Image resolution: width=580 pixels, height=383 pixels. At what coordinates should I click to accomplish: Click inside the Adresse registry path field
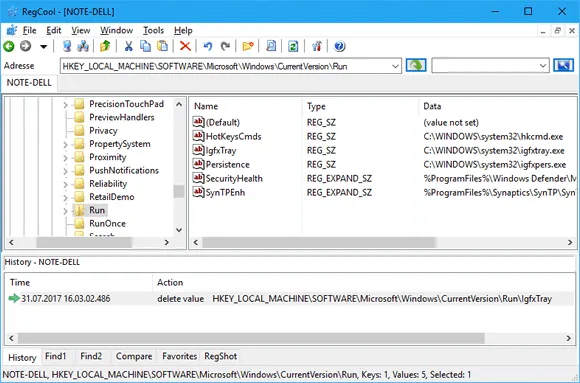[226, 66]
